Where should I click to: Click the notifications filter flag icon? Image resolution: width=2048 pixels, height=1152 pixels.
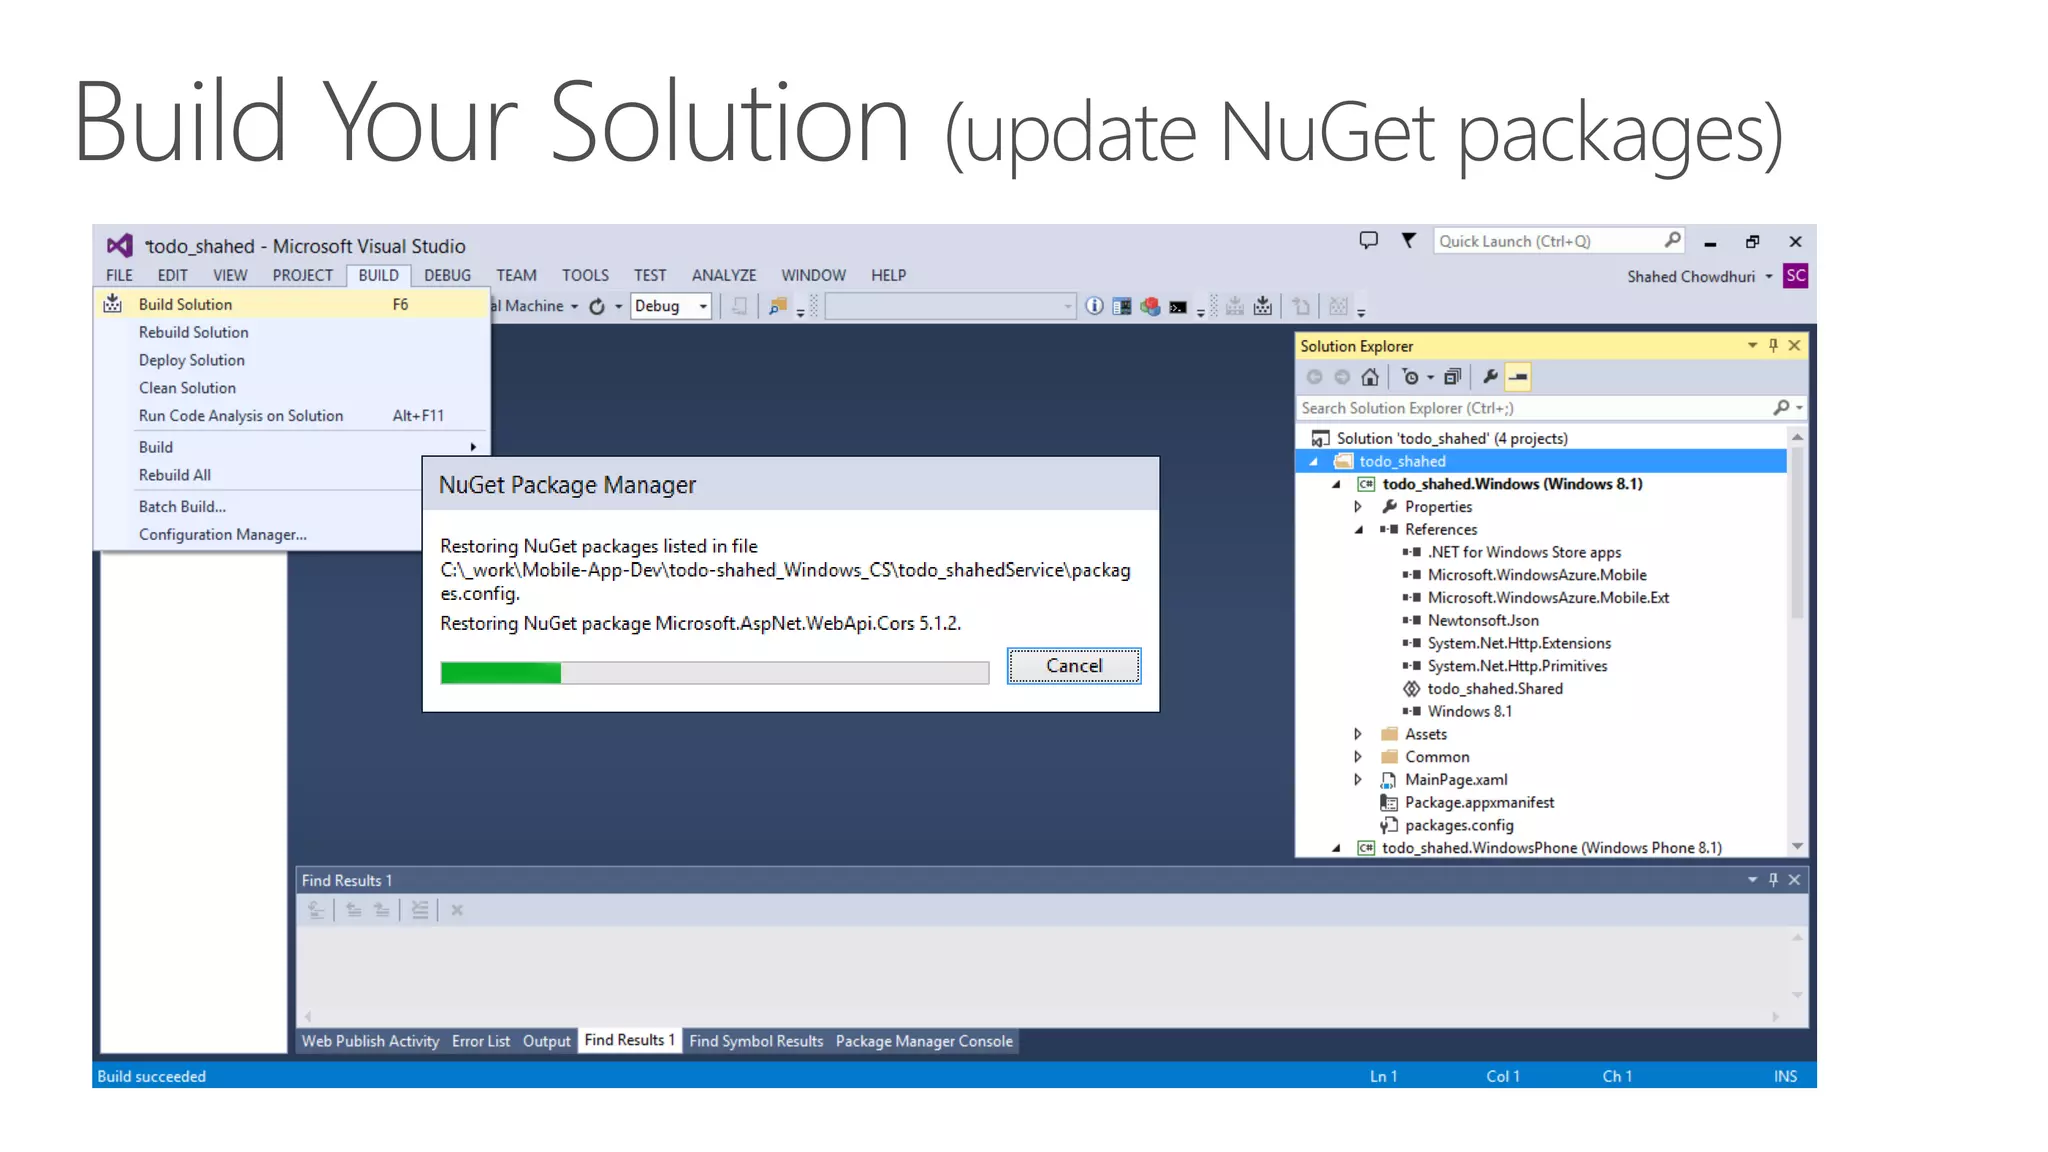point(1408,240)
